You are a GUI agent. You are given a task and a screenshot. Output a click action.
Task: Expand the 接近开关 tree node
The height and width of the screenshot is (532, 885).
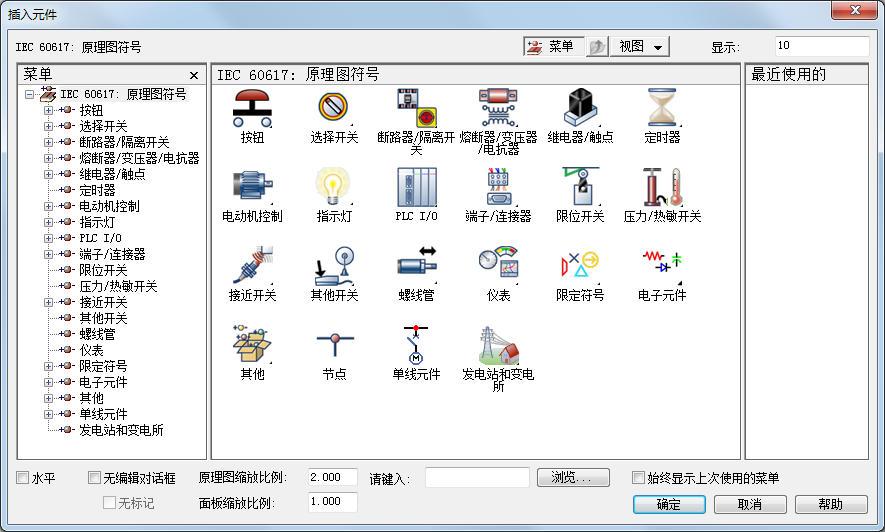click(49, 302)
